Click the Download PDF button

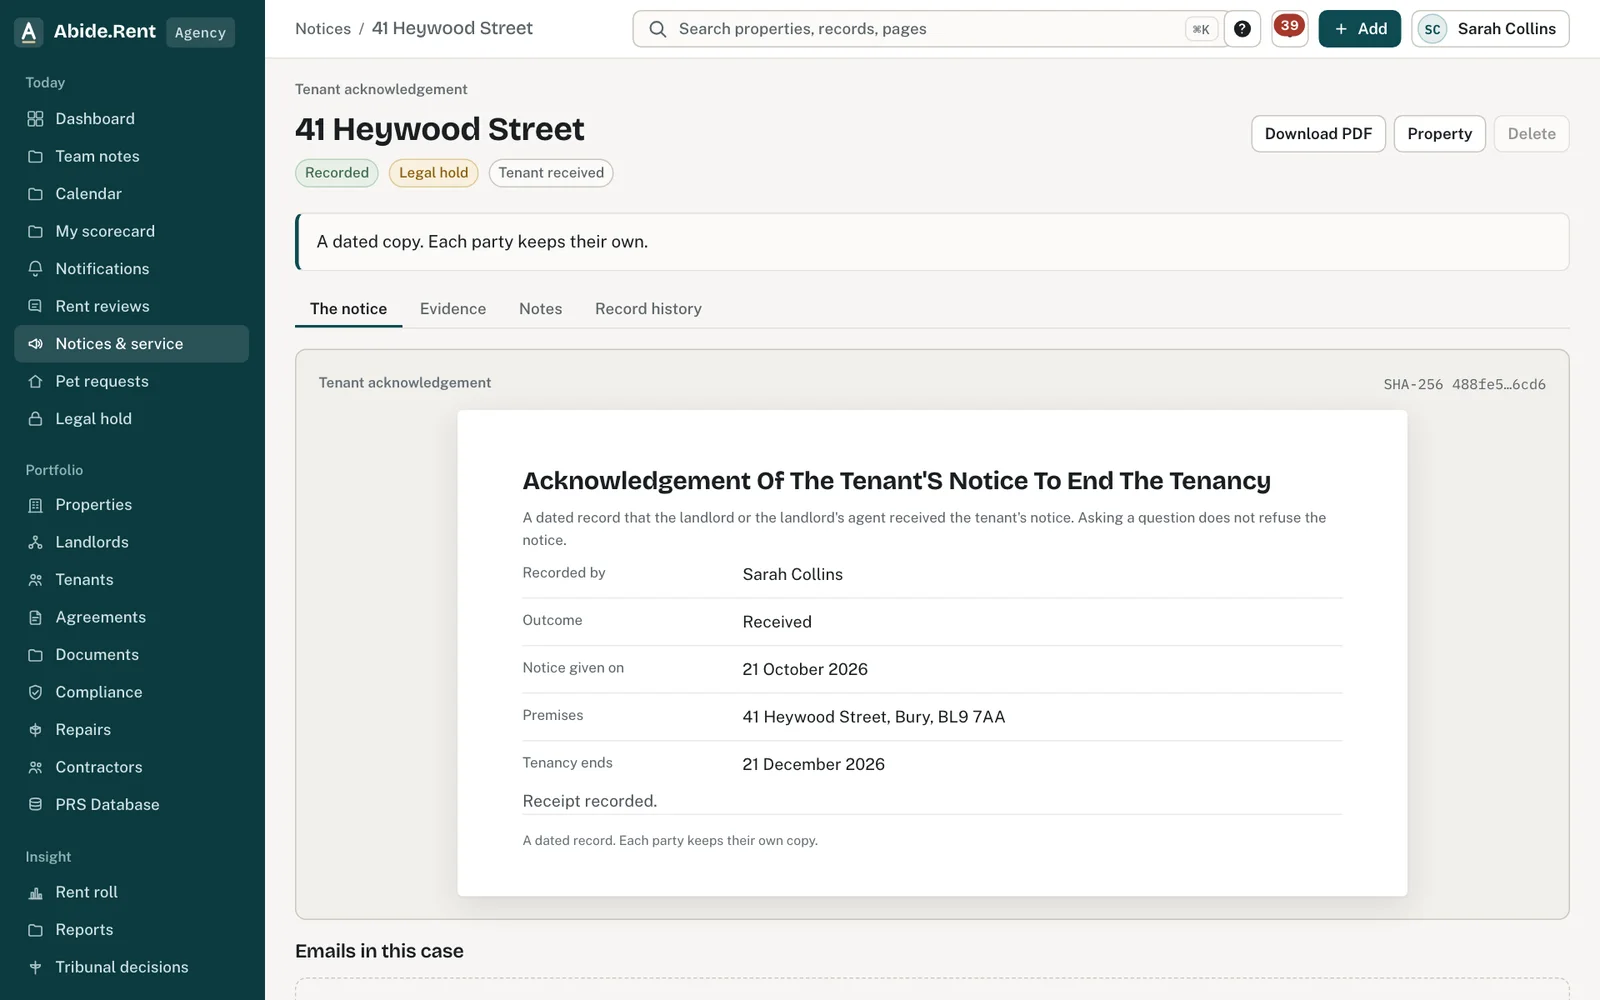(1318, 134)
